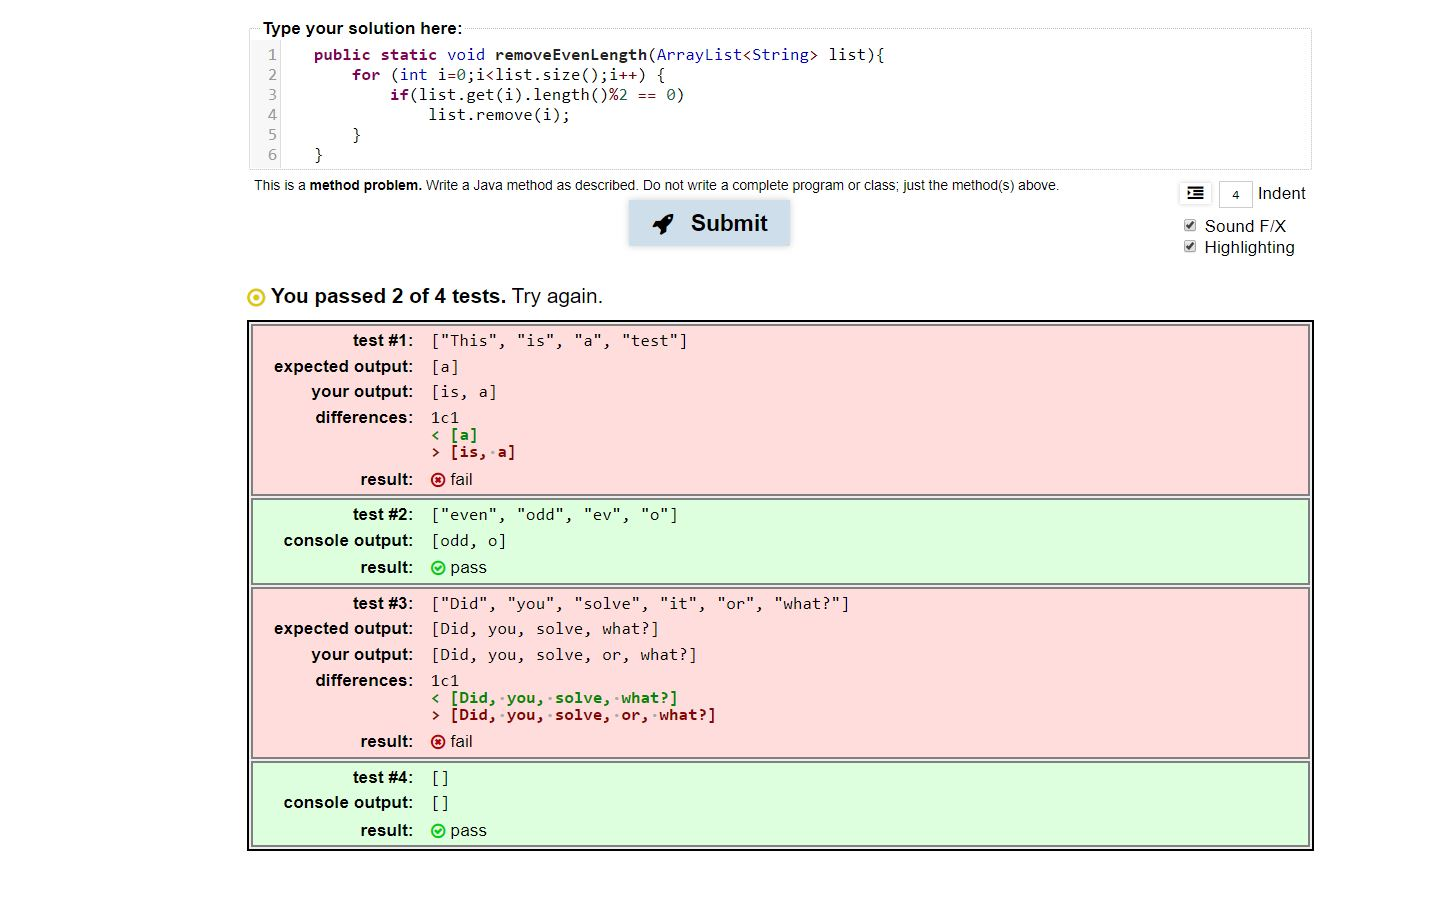Place cursor on list.remove(i); line
The height and width of the screenshot is (914, 1456).
499,115
